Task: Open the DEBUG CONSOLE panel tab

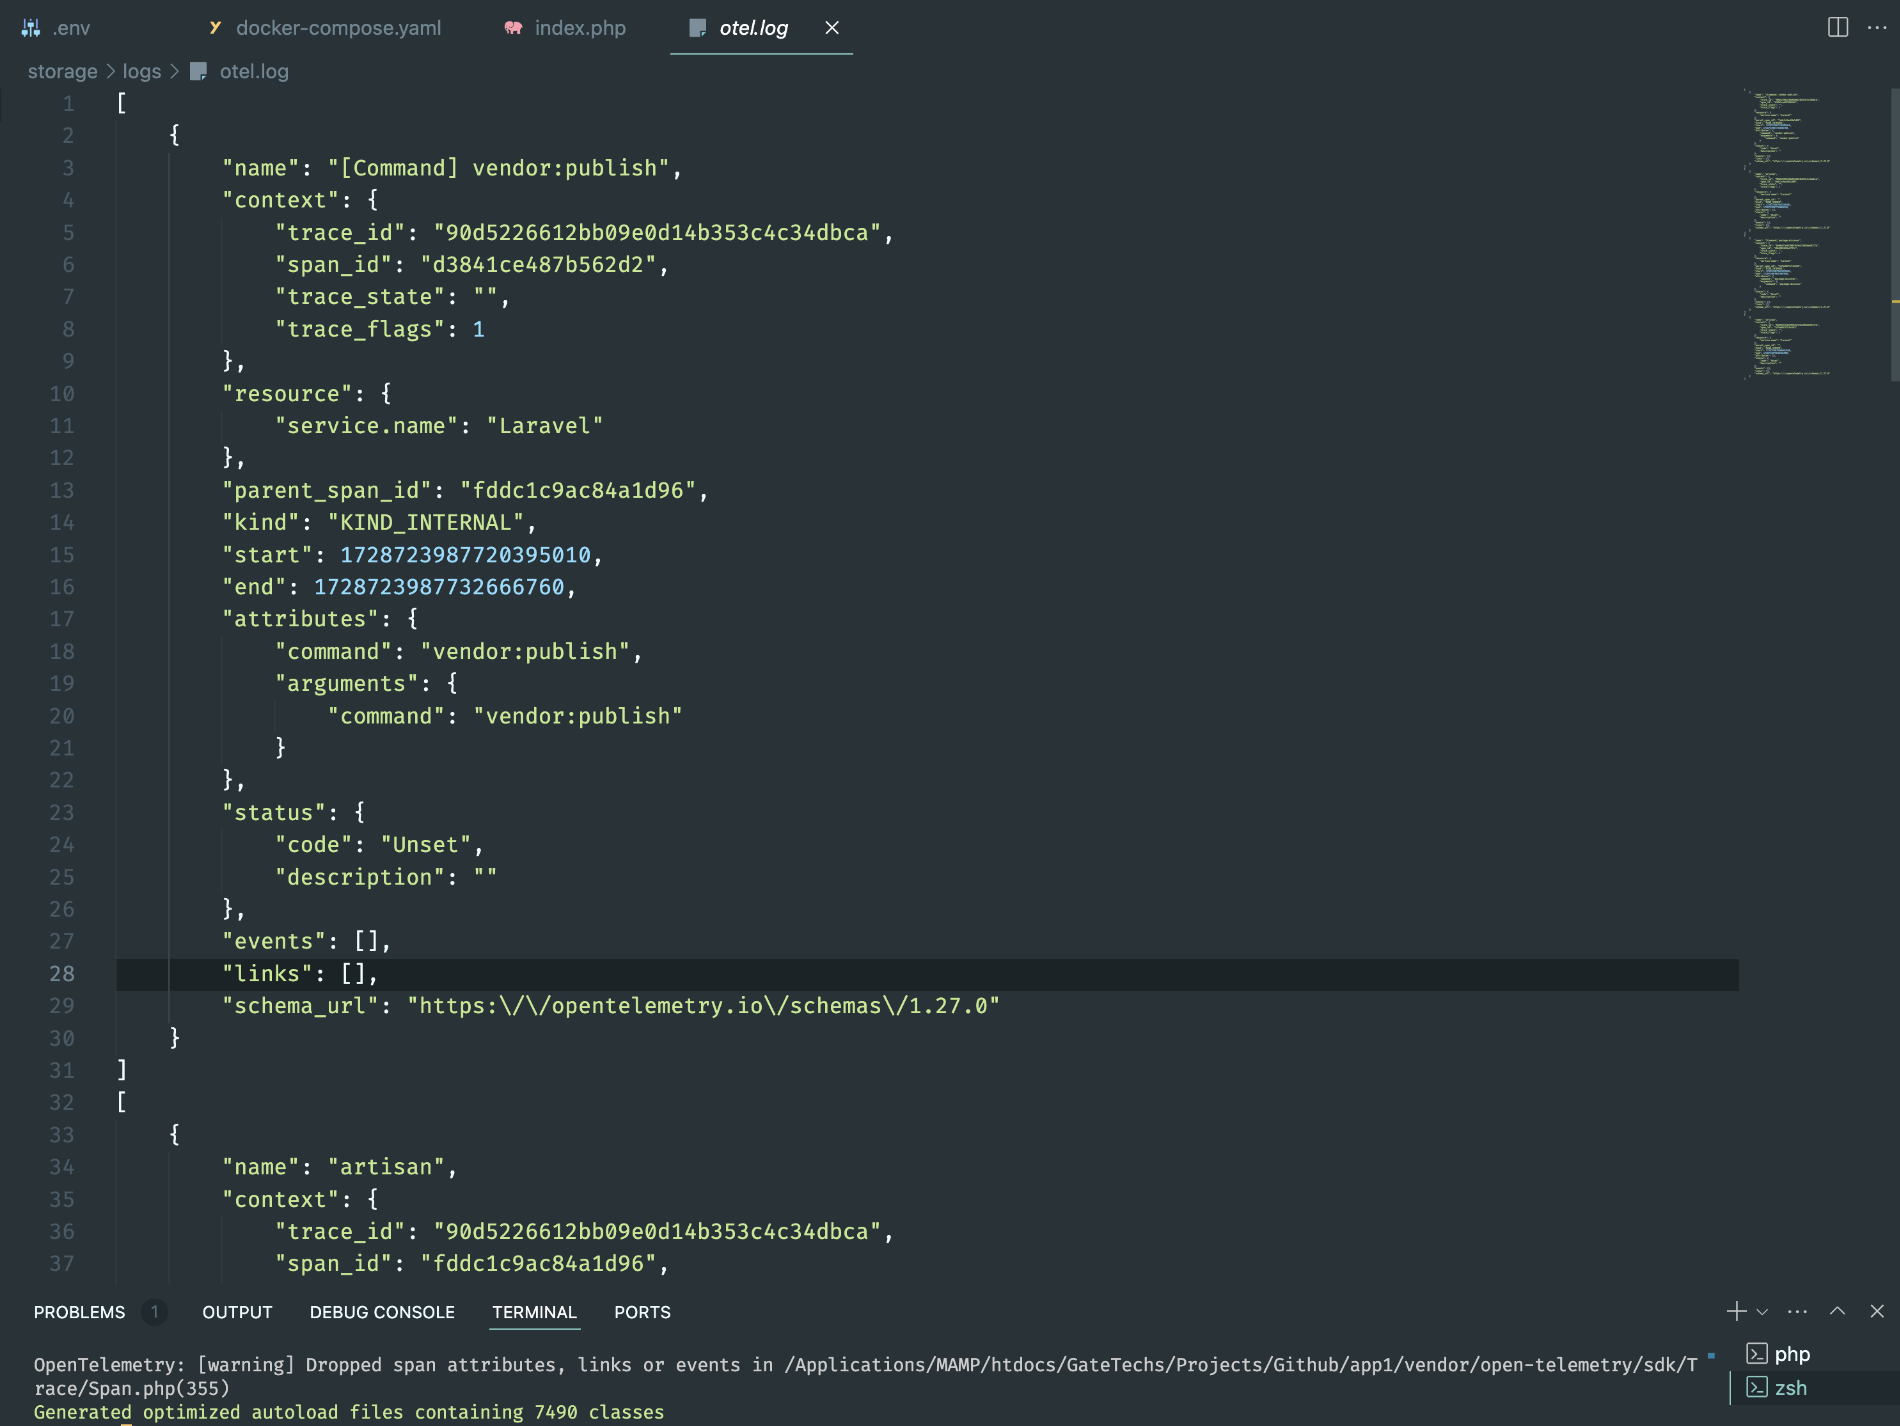Action: pos(382,1312)
